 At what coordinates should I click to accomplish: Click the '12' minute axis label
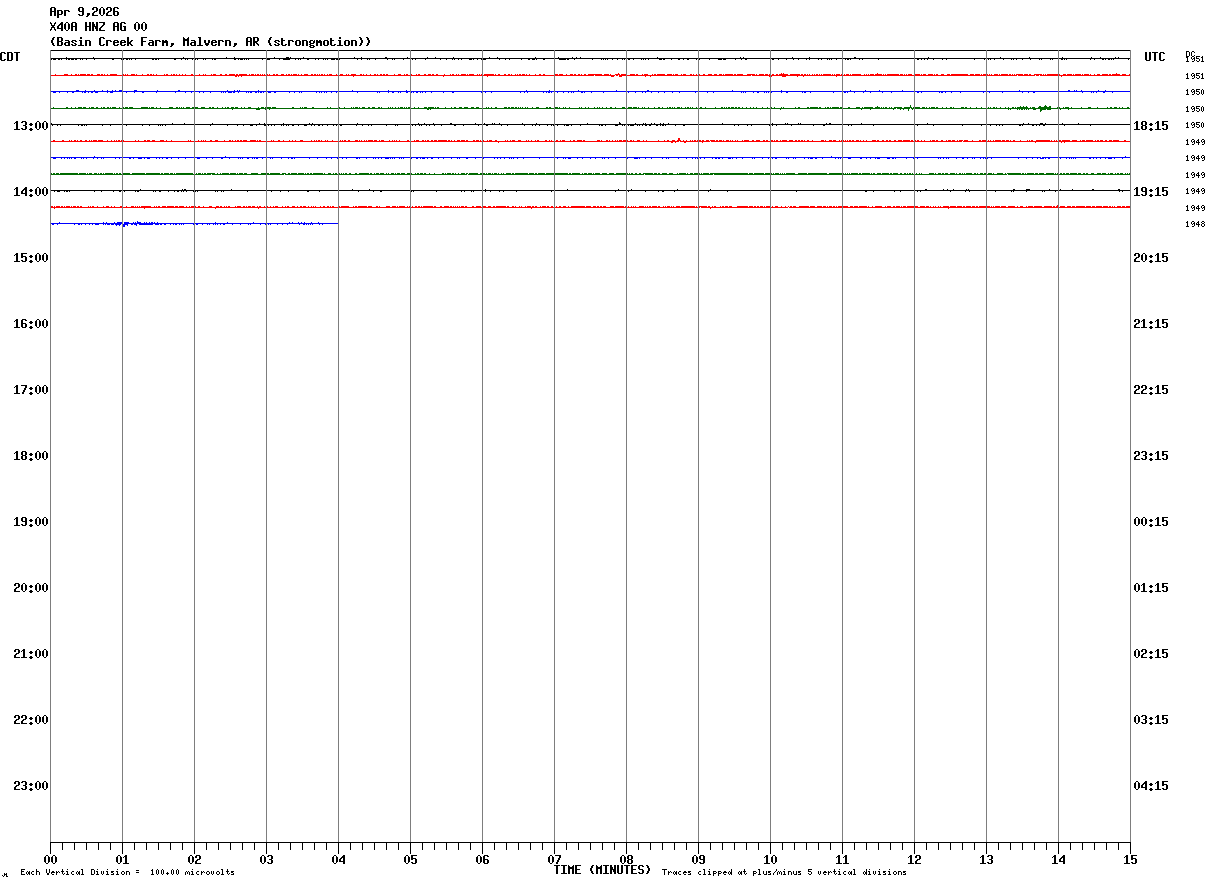coord(914,859)
